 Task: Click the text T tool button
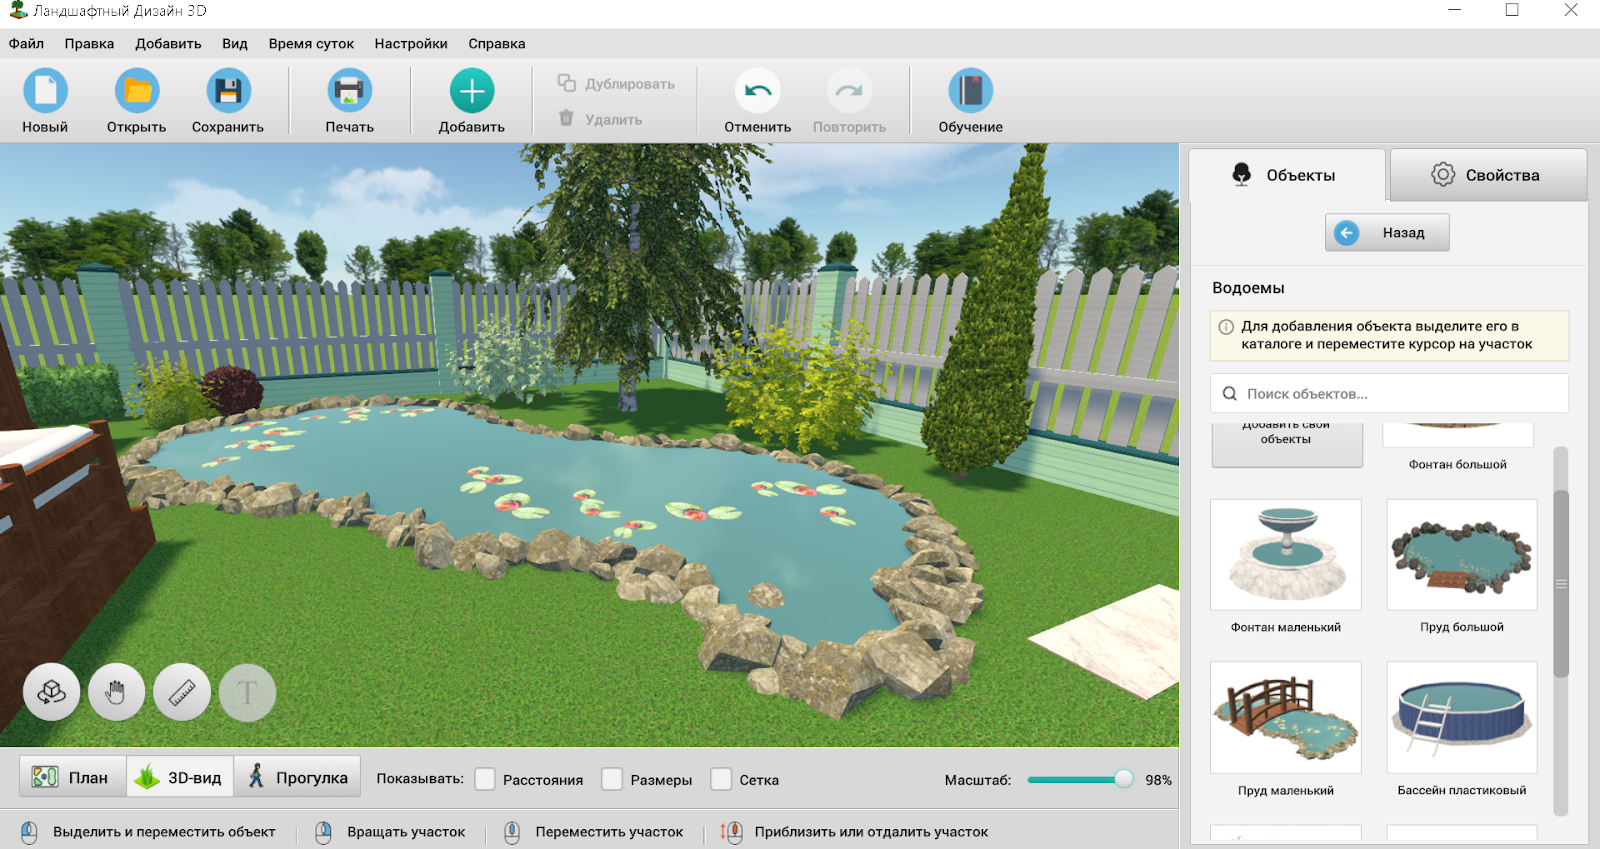247,692
